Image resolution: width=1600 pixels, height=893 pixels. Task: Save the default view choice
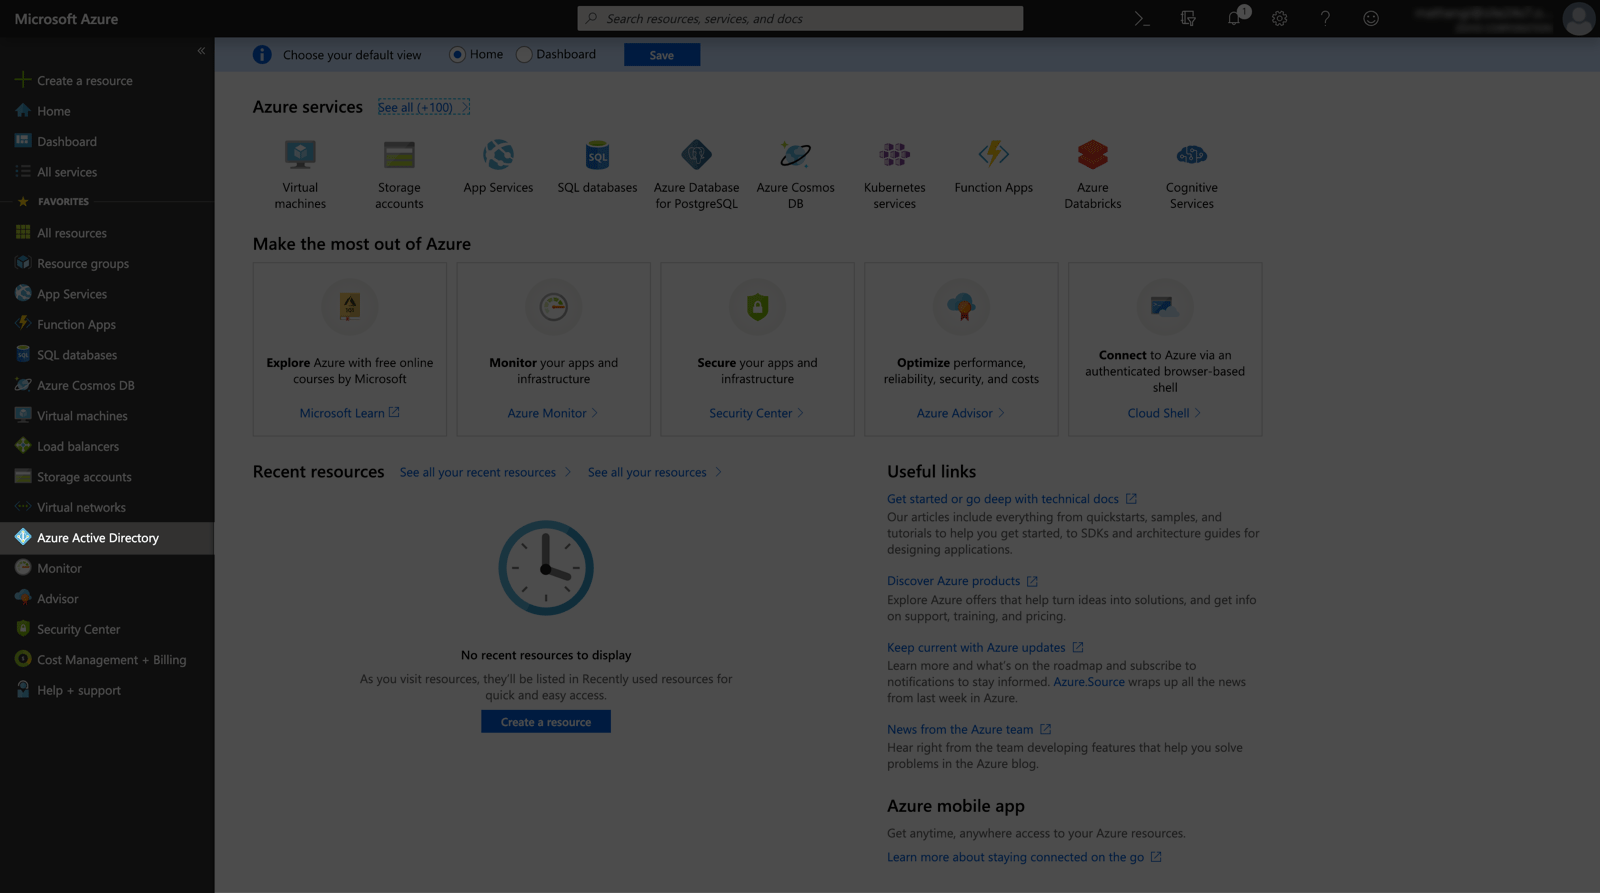tap(662, 55)
